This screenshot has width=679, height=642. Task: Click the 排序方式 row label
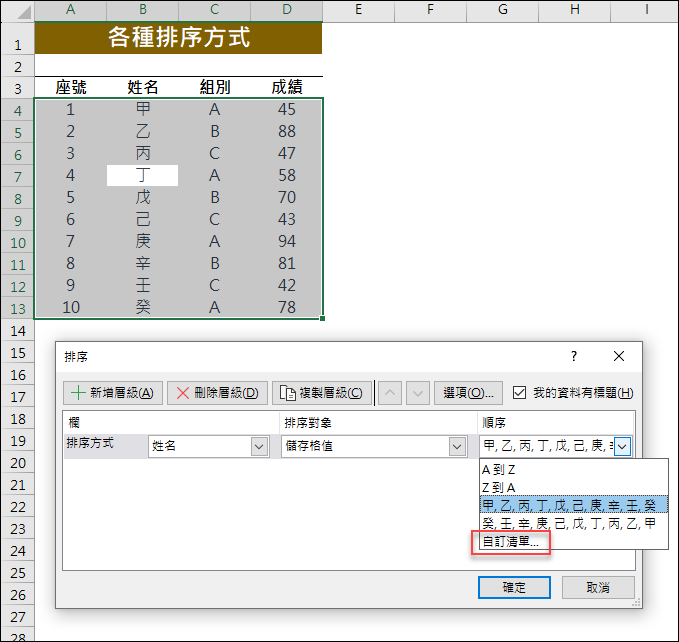point(90,443)
